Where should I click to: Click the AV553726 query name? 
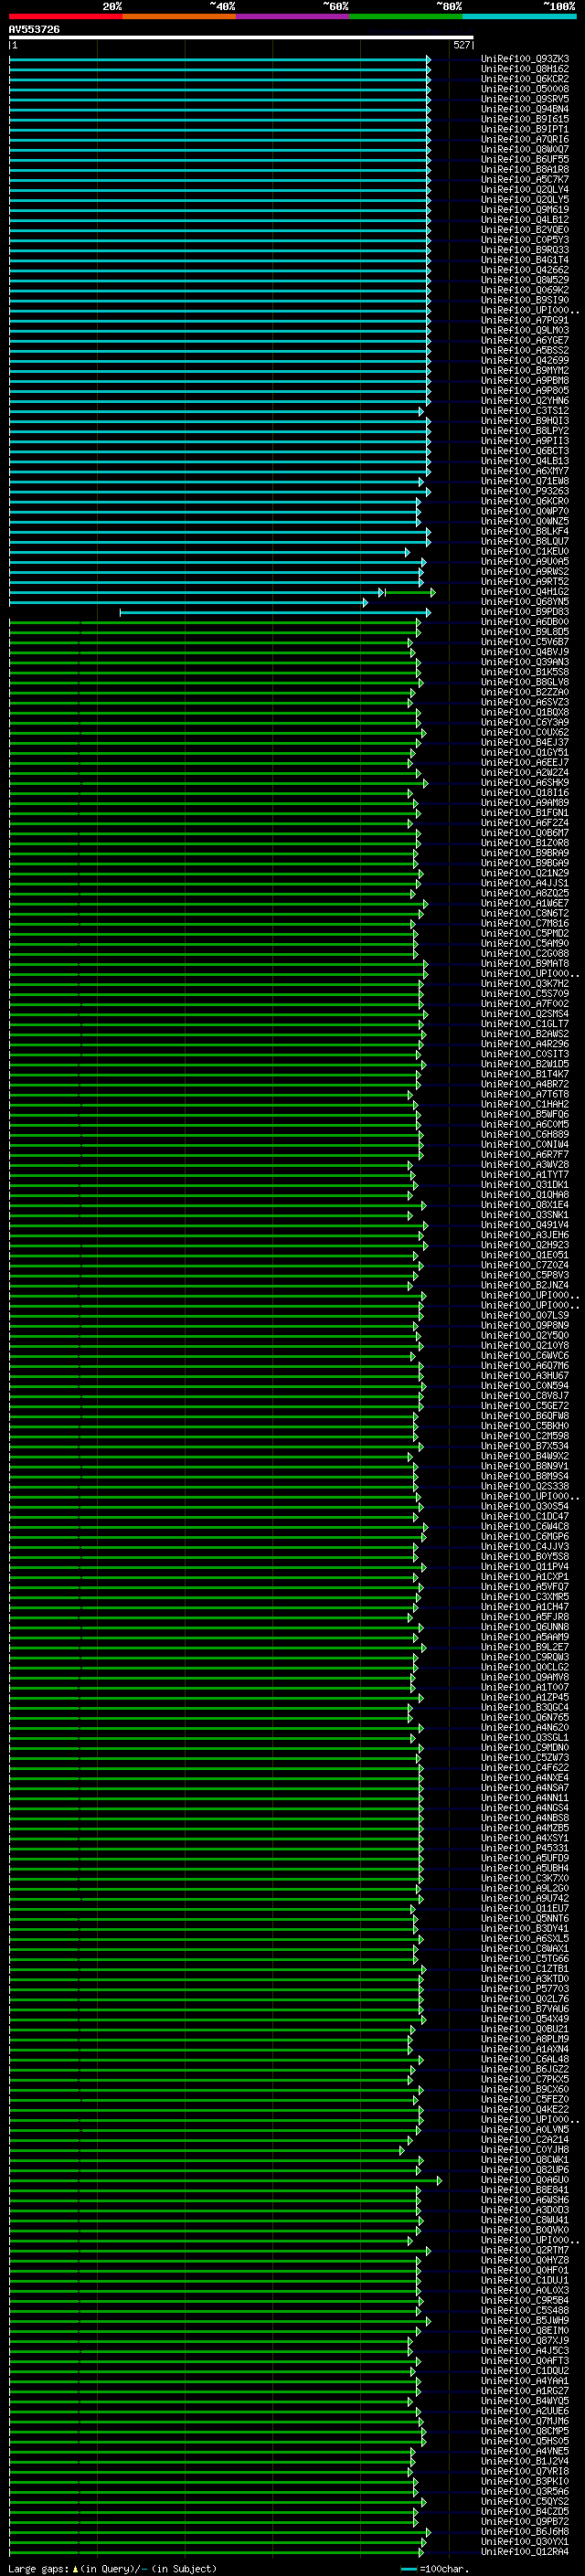tap(34, 30)
